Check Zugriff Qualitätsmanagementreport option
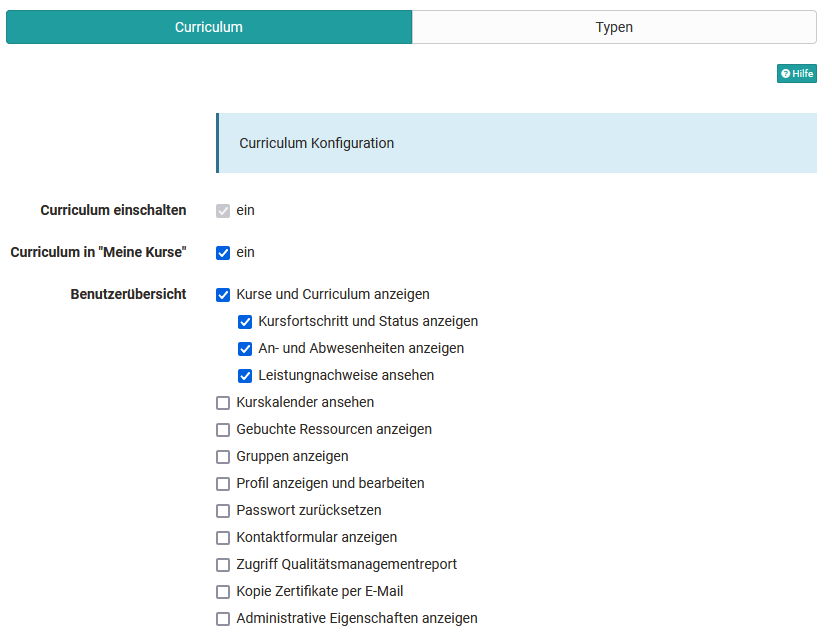Viewport: 832px width, 643px height. [x=223, y=565]
